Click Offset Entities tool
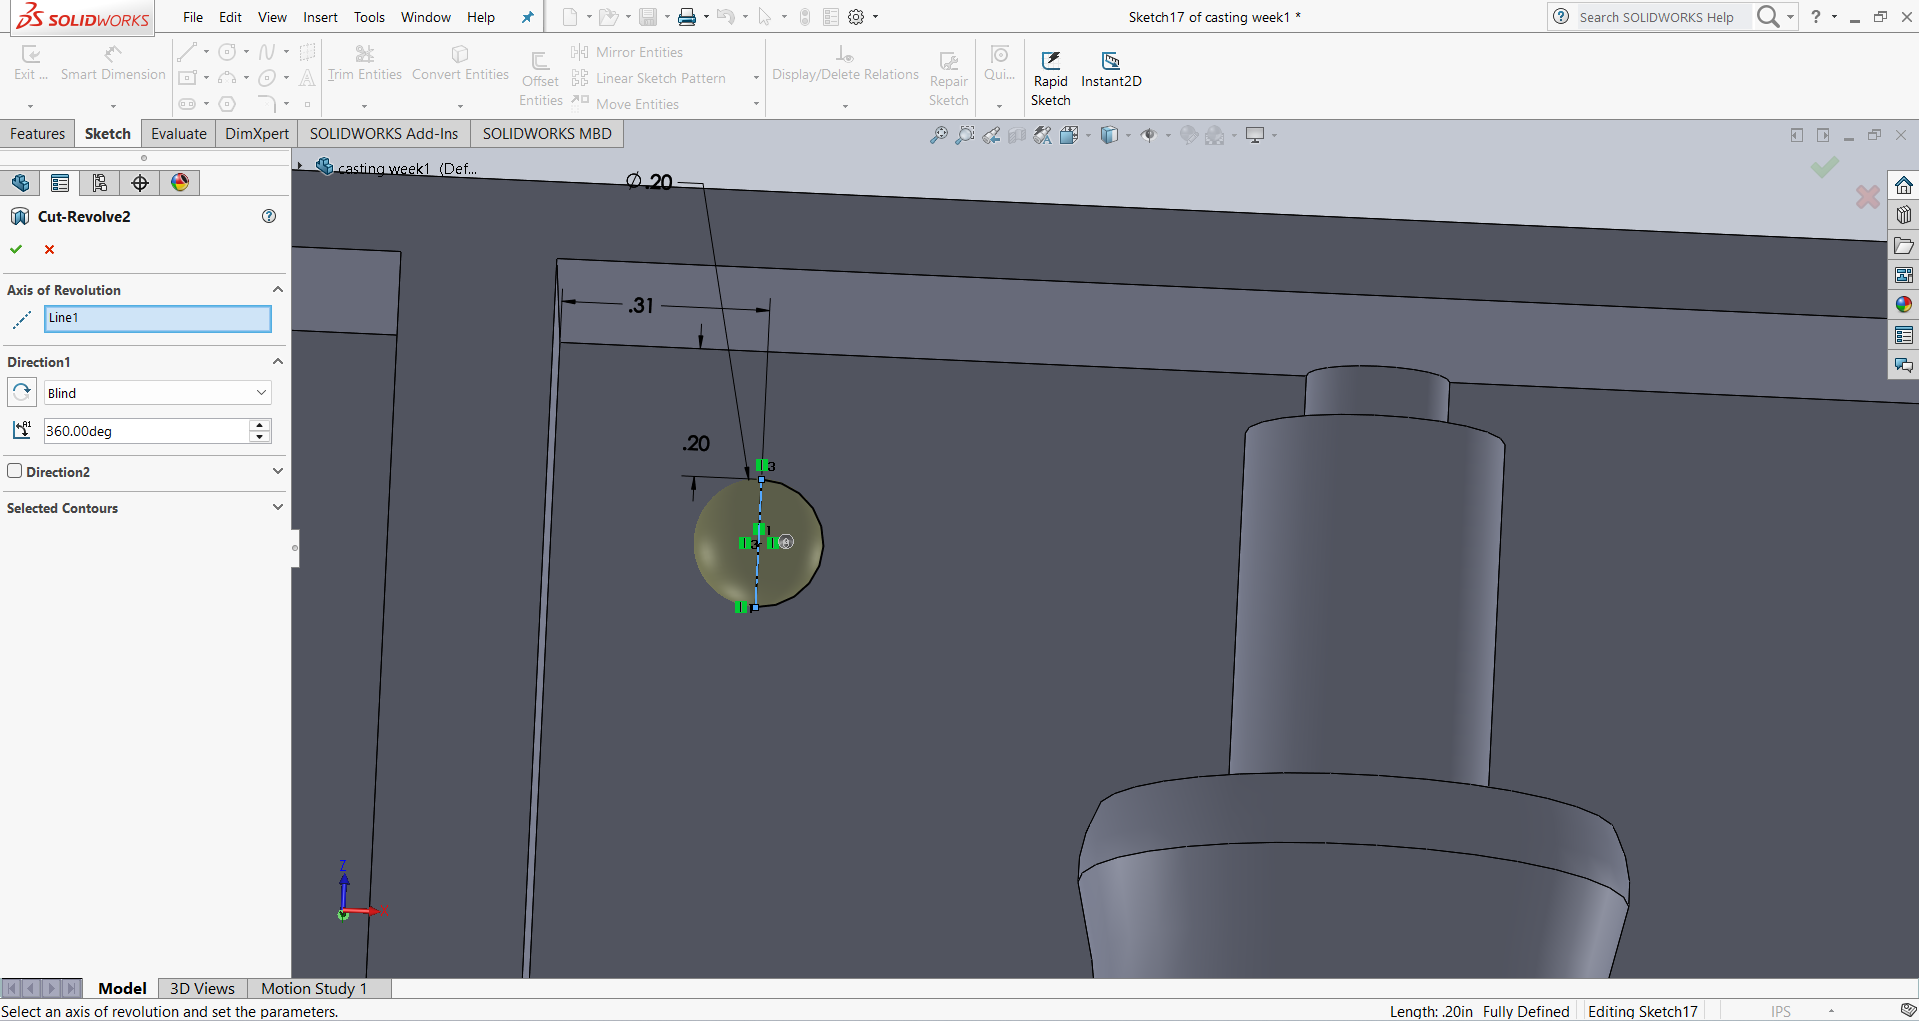The height and width of the screenshot is (1021, 1919). click(540, 78)
